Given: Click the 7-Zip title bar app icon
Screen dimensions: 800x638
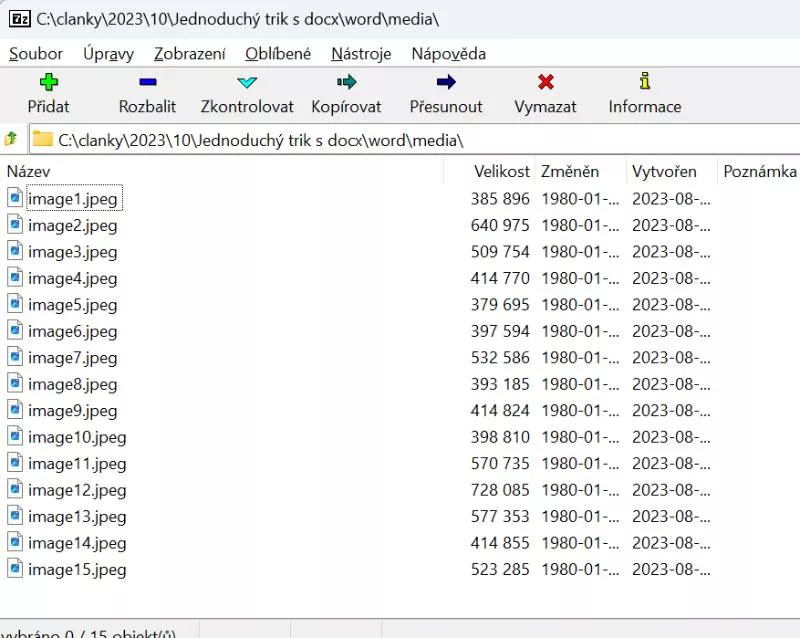Looking at the screenshot, I should [x=18, y=19].
